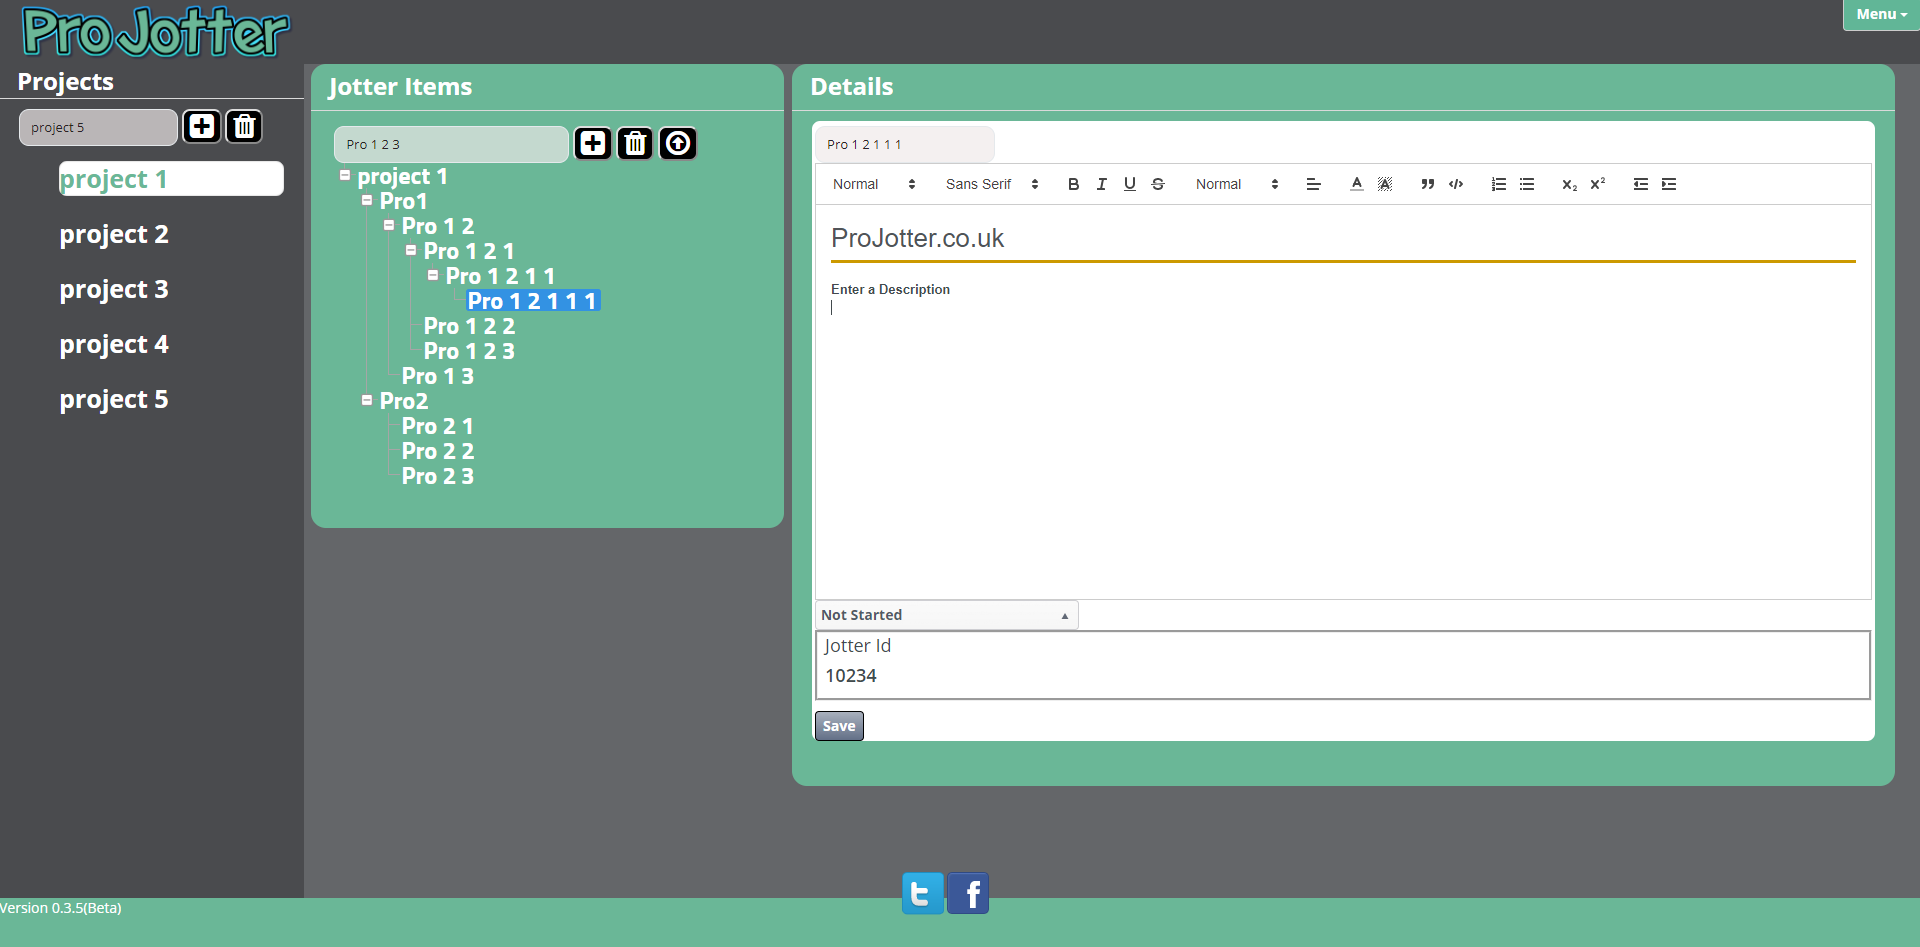Open the Not Started status dropdown
1920x947 pixels.
pos(946,615)
